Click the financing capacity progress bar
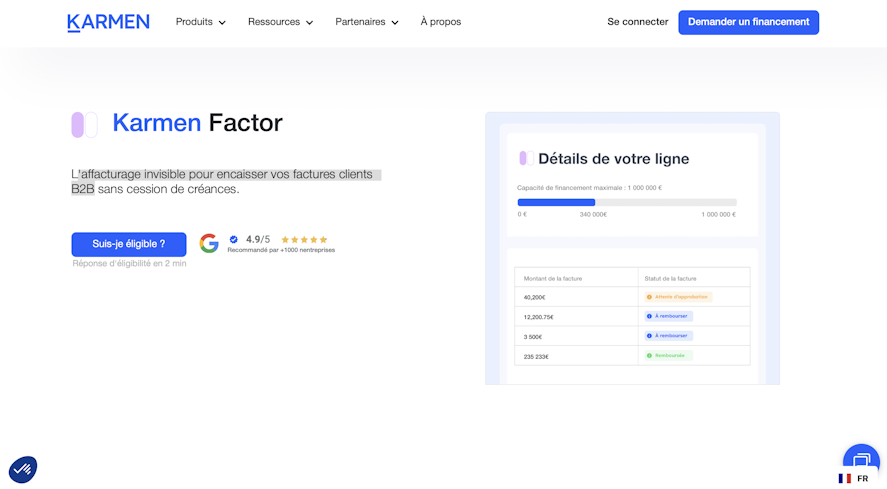Screen dimensions: 887x489 pyautogui.click(x=627, y=202)
